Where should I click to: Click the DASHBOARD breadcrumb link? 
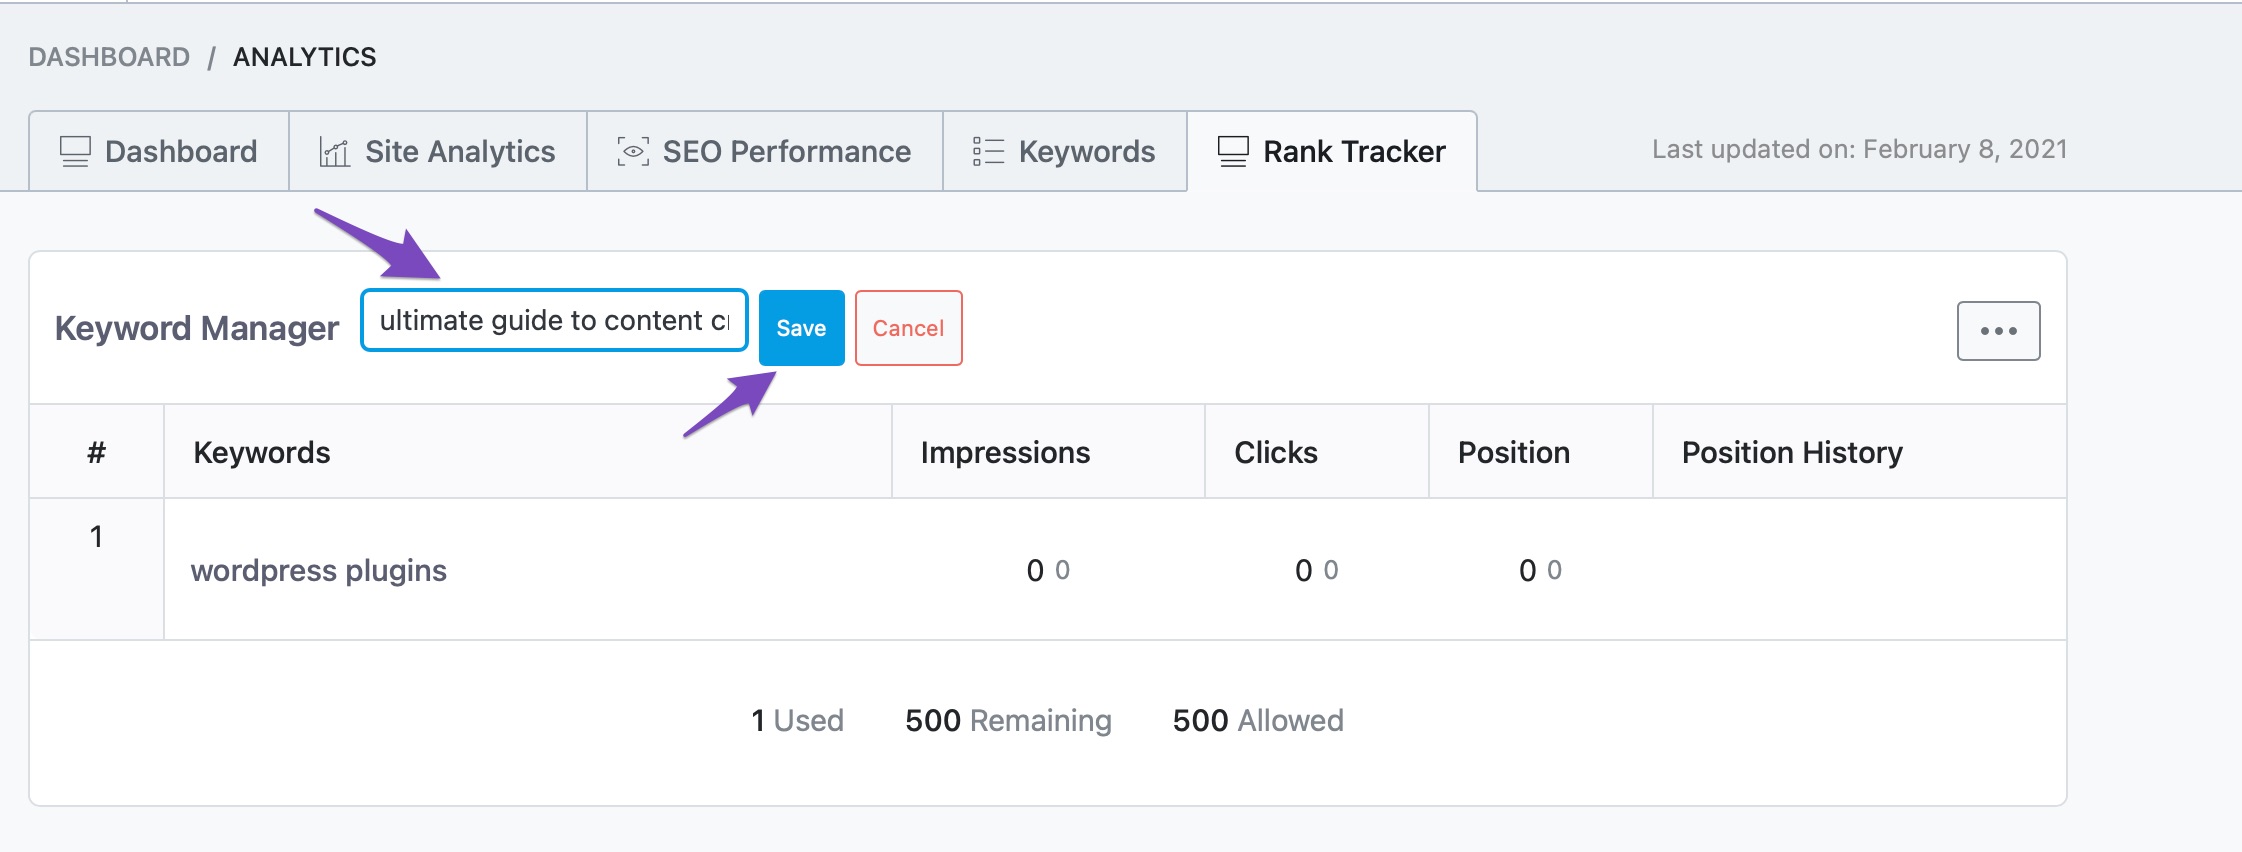tap(109, 57)
